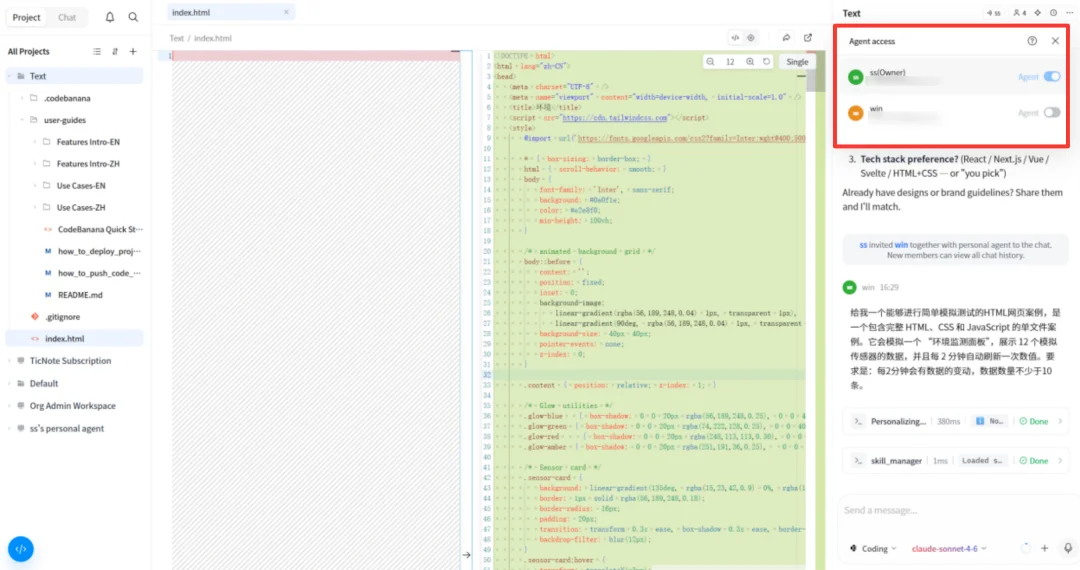The image size is (1080, 570).
Task: Toggle the Single view mode button
Action: pyautogui.click(x=797, y=62)
